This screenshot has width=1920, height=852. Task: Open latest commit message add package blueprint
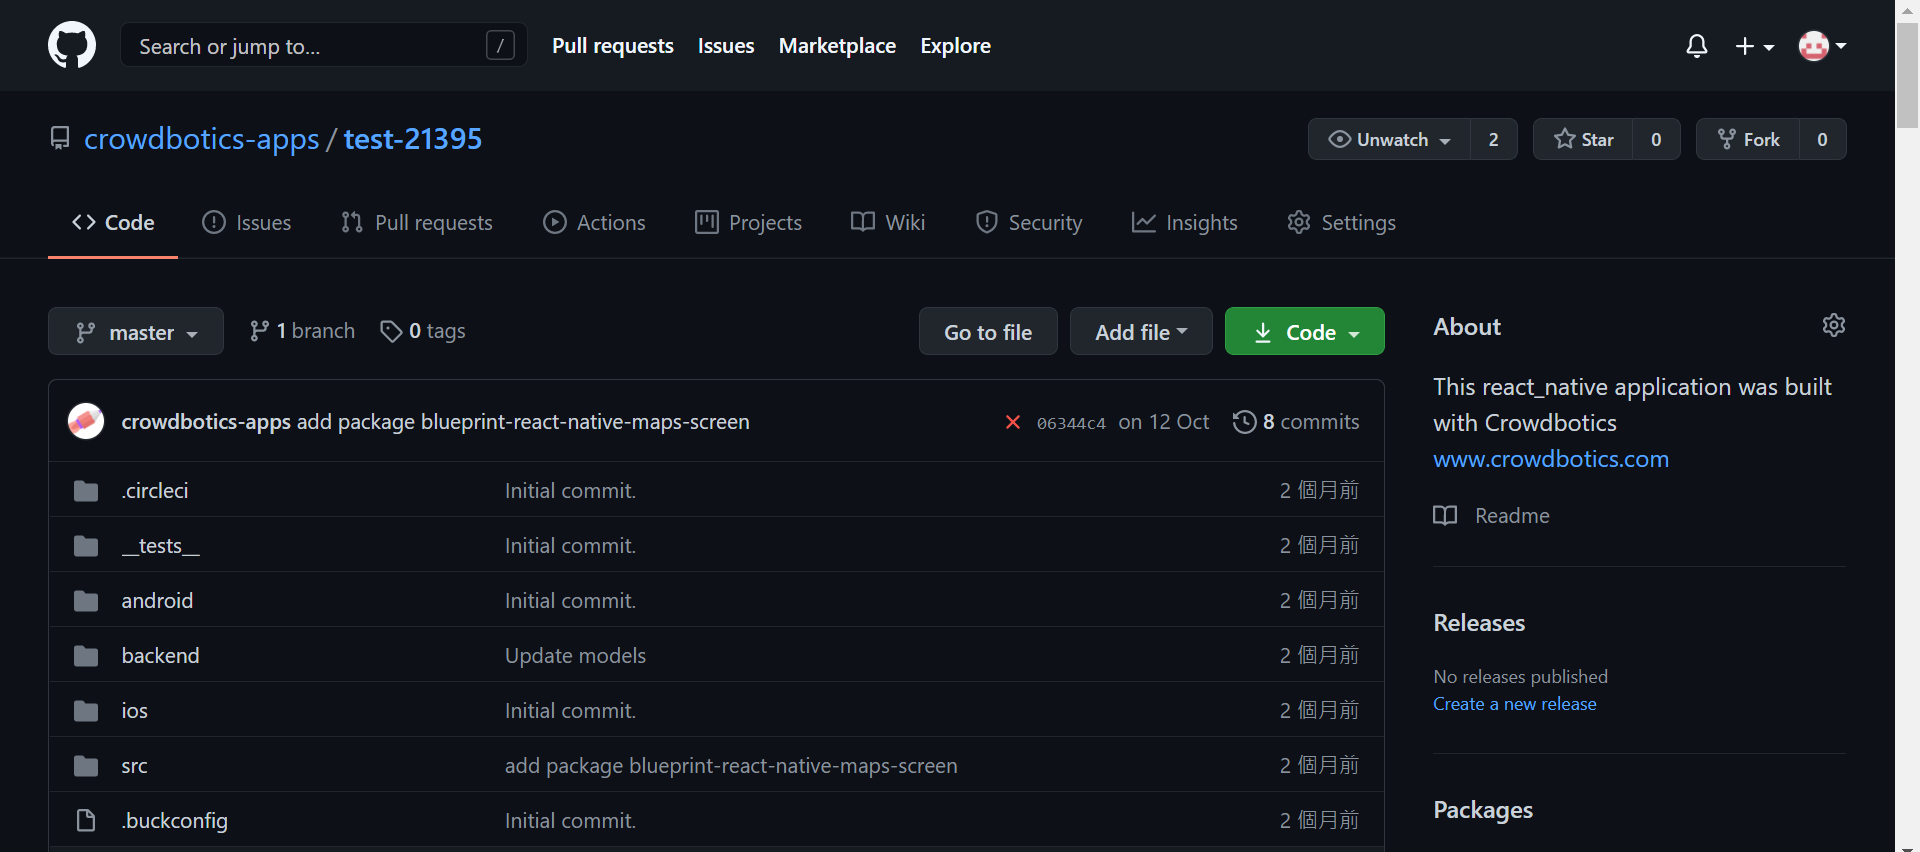tap(523, 422)
